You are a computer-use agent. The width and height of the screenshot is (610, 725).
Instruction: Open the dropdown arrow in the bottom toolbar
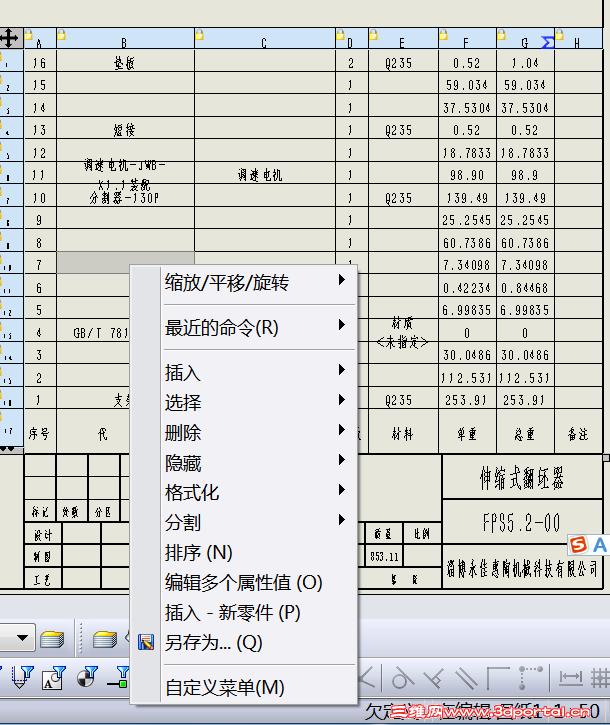click(22, 638)
